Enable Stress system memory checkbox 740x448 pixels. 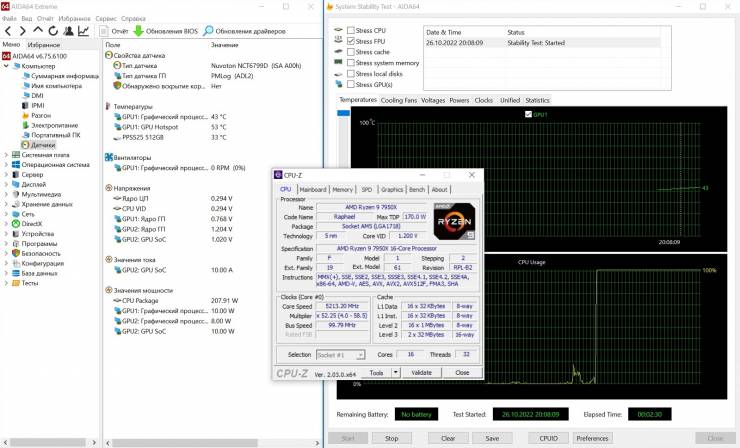(x=351, y=63)
